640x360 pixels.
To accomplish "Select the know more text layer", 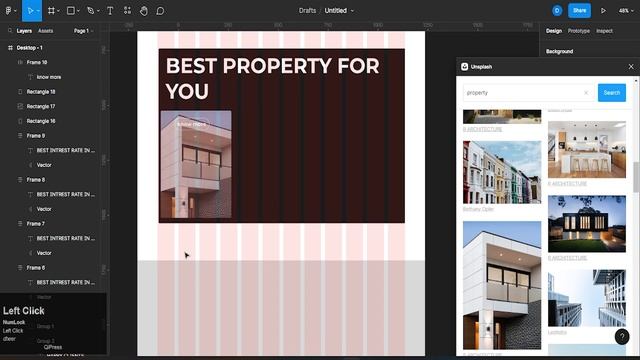I will point(49,77).
